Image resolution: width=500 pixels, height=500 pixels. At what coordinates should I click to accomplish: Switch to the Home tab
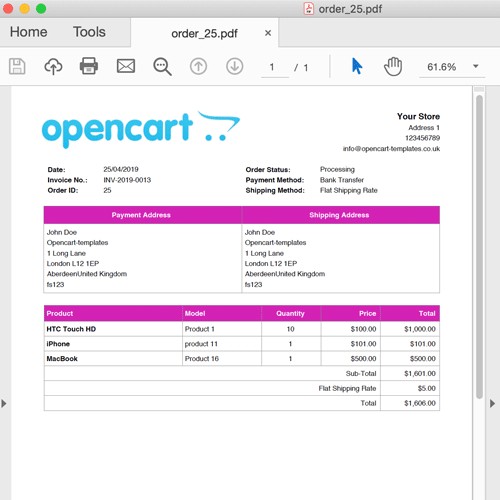(x=29, y=32)
